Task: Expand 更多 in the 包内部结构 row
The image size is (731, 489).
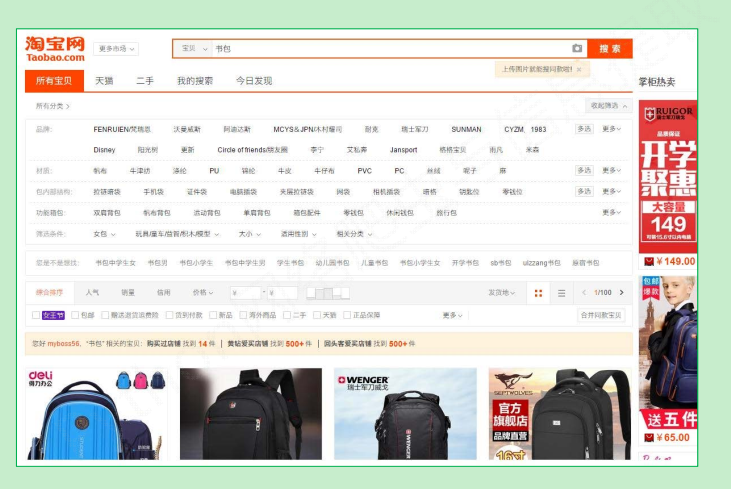Action: 611,191
